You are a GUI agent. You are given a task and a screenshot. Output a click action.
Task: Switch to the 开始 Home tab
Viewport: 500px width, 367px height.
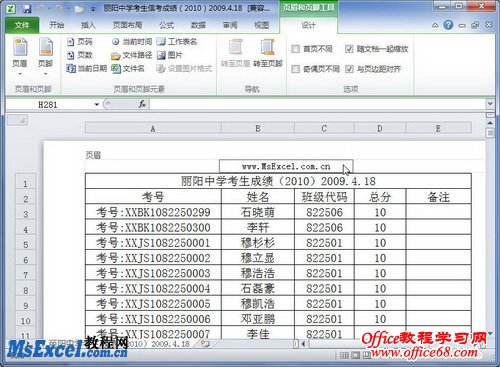(56, 25)
